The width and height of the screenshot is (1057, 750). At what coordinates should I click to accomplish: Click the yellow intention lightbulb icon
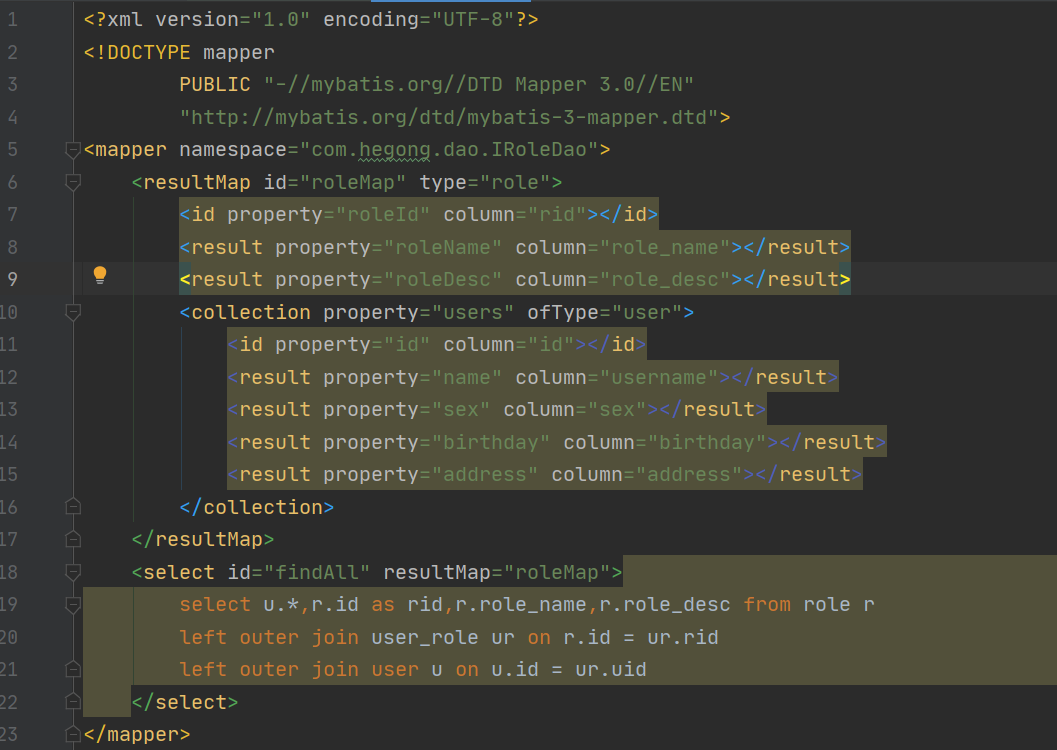click(100, 274)
